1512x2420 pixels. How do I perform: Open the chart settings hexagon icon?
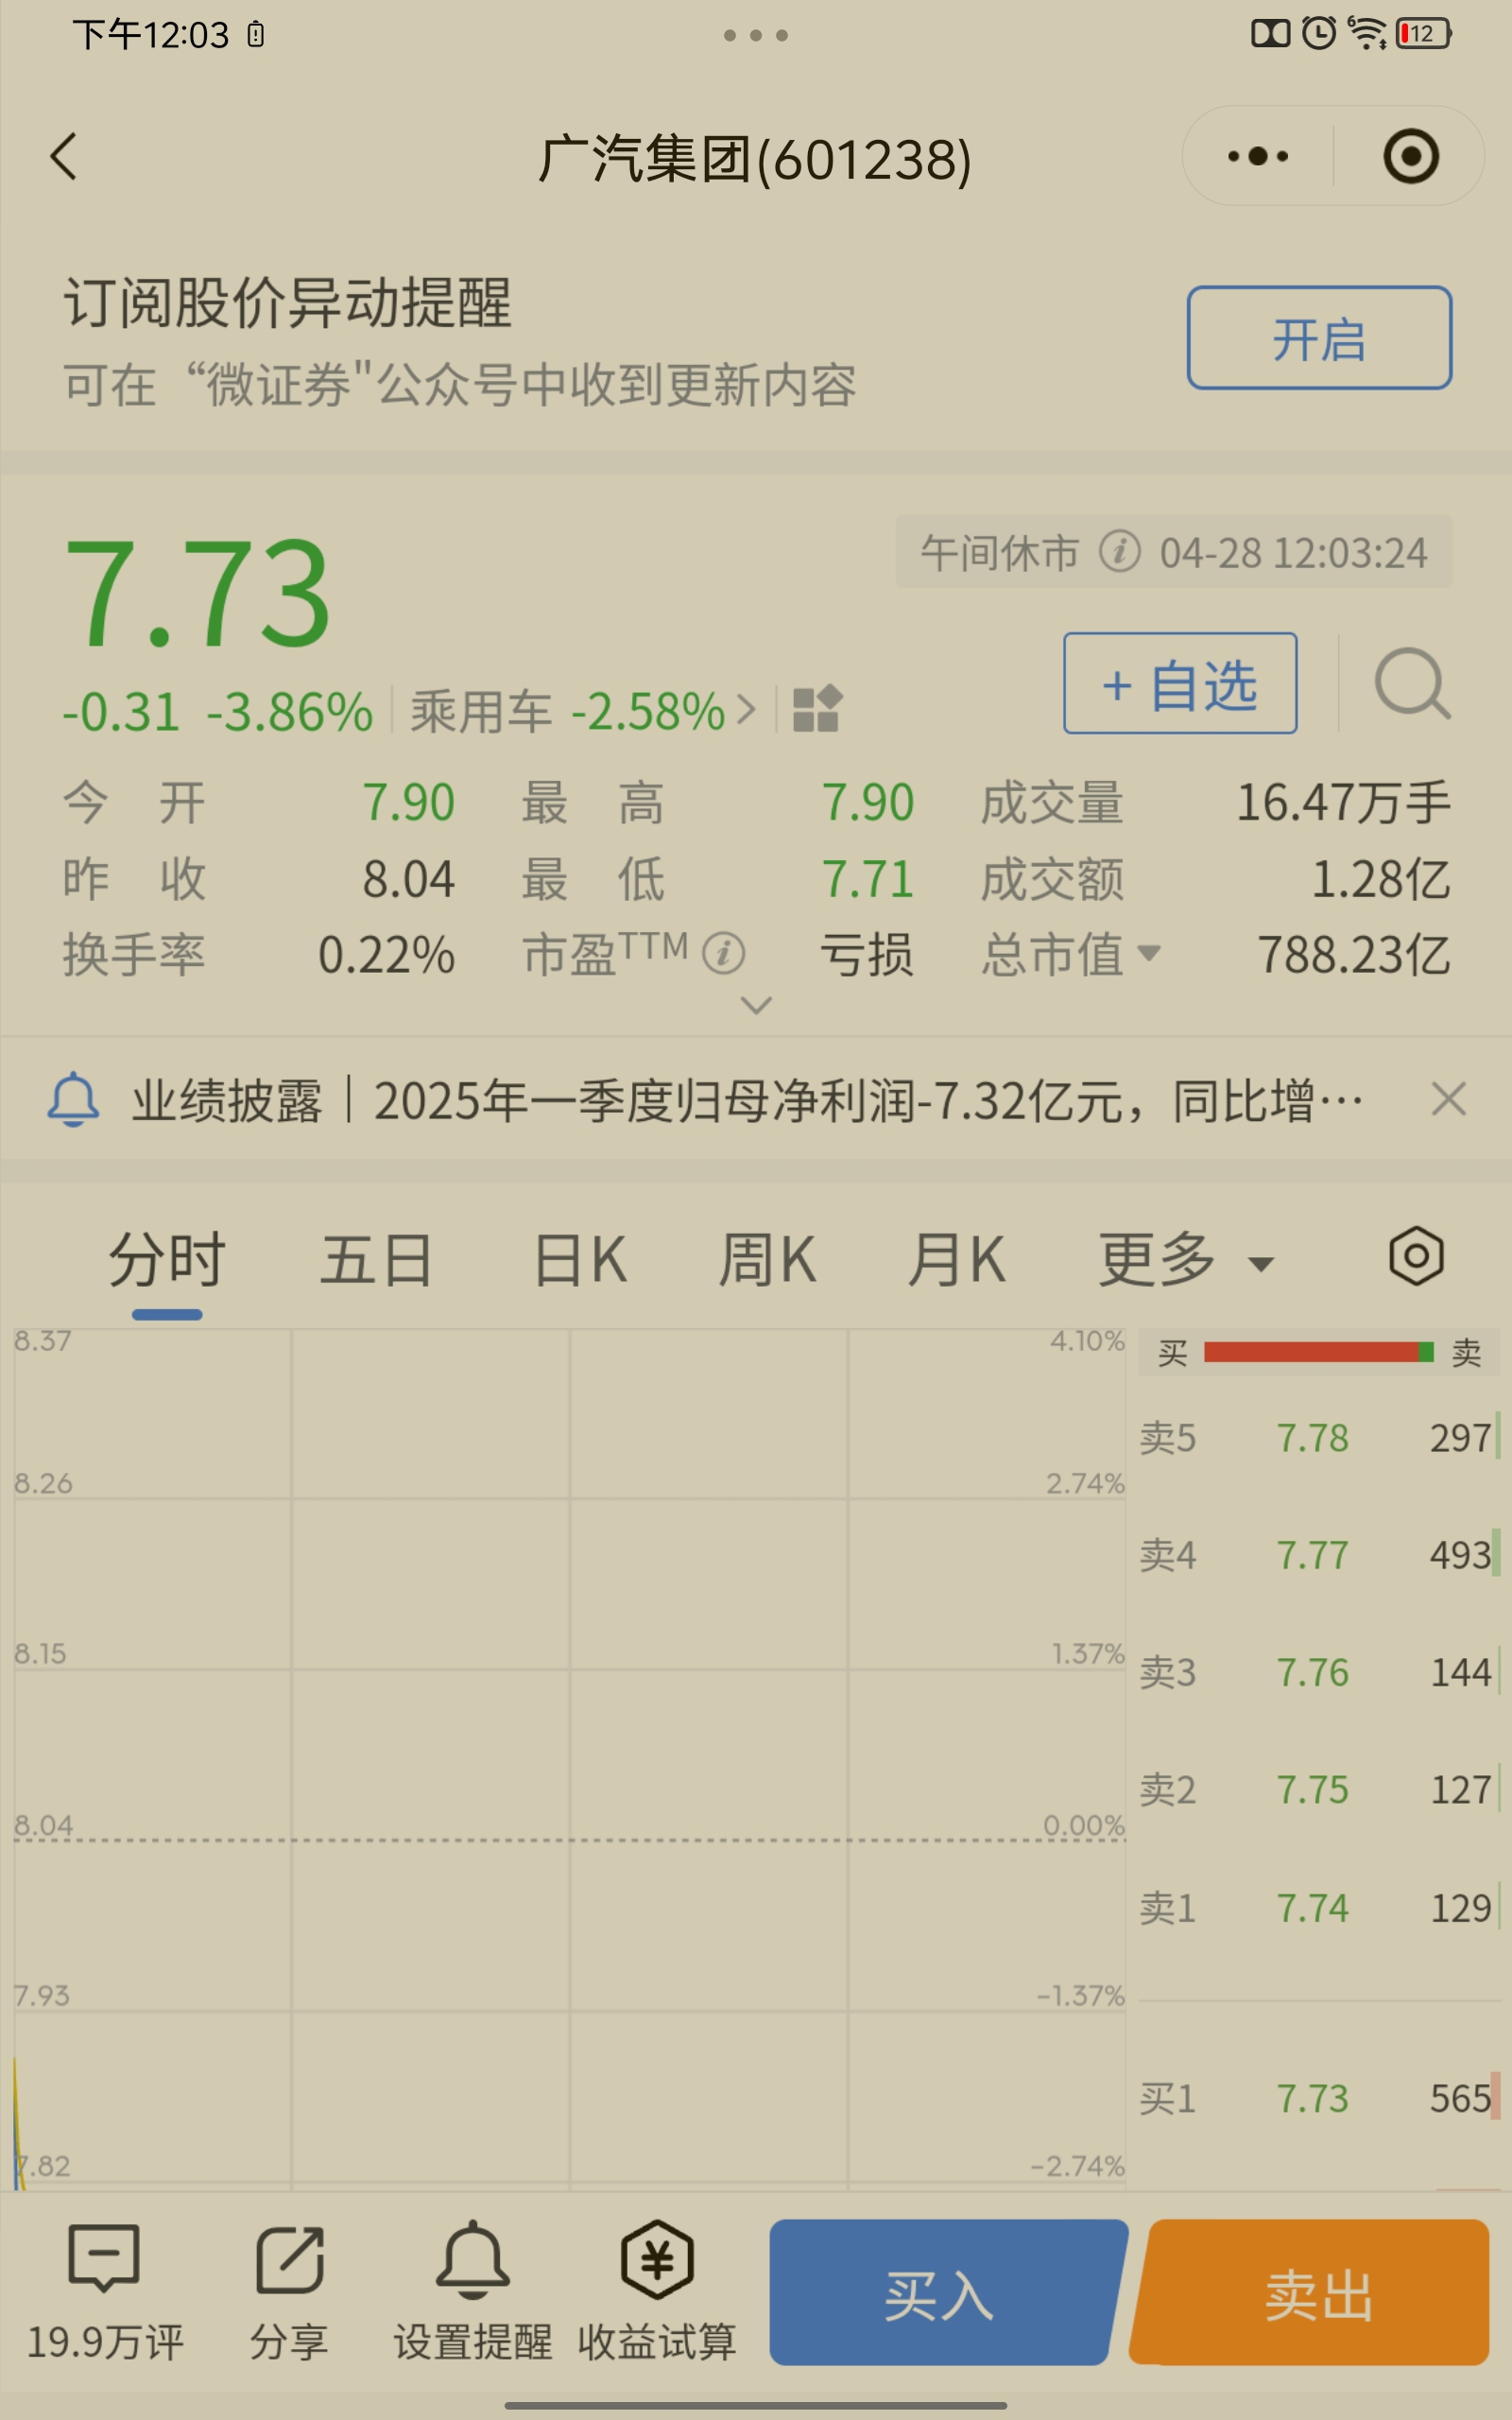click(1416, 1256)
